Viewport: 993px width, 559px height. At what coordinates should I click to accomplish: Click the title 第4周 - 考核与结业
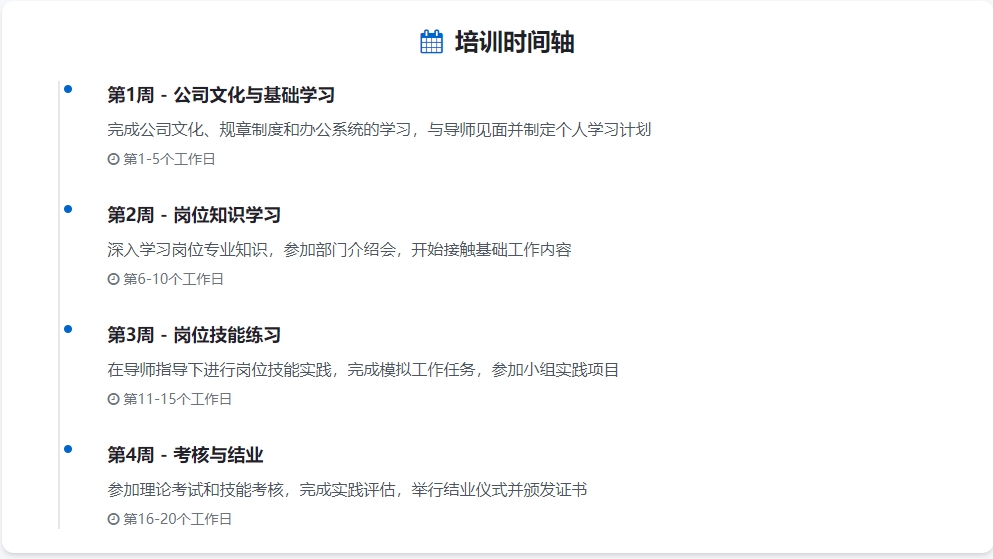coord(185,455)
